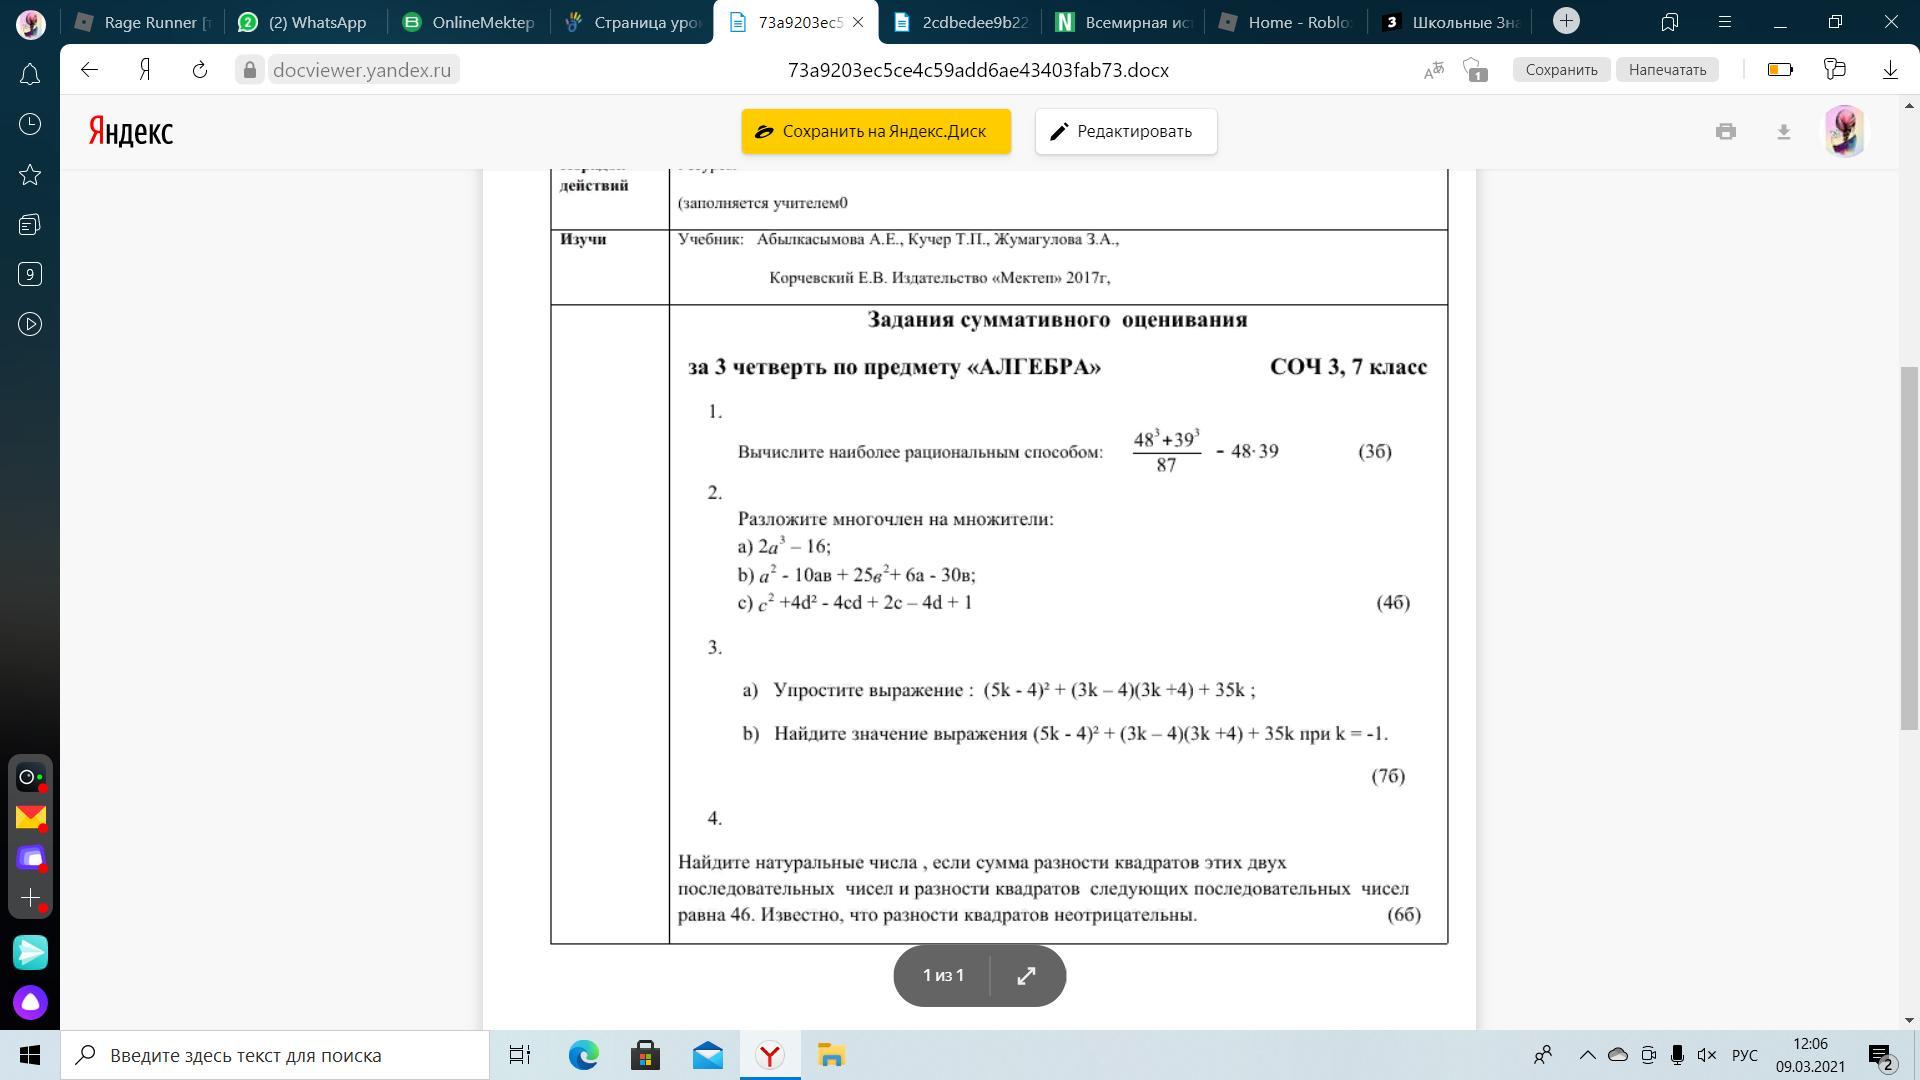
Task: Open protection indicator icon with number 1 badge
Action: [1475, 70]
